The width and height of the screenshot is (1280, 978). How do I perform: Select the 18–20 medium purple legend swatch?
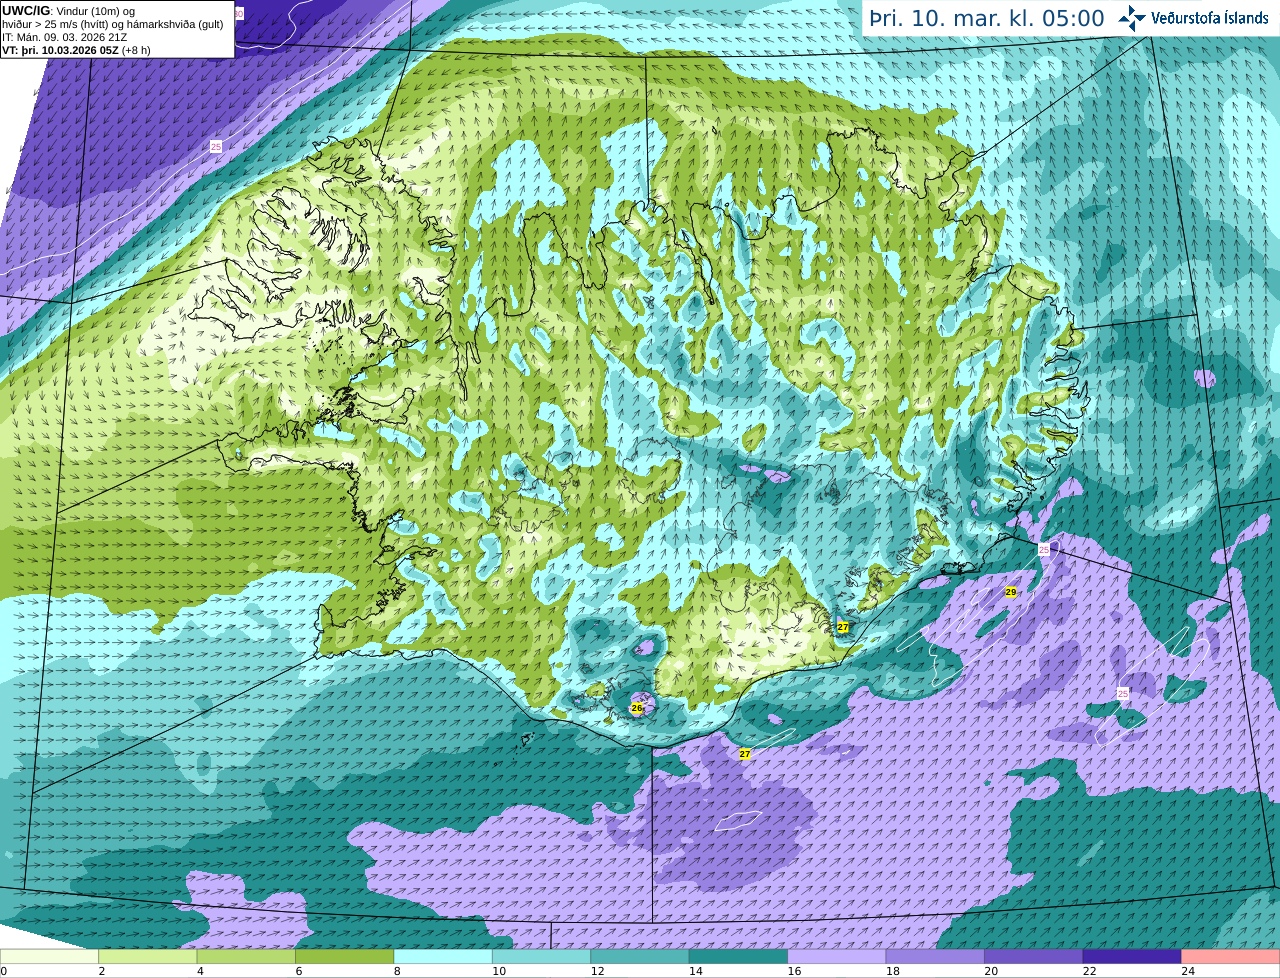(x=935, y=956)
